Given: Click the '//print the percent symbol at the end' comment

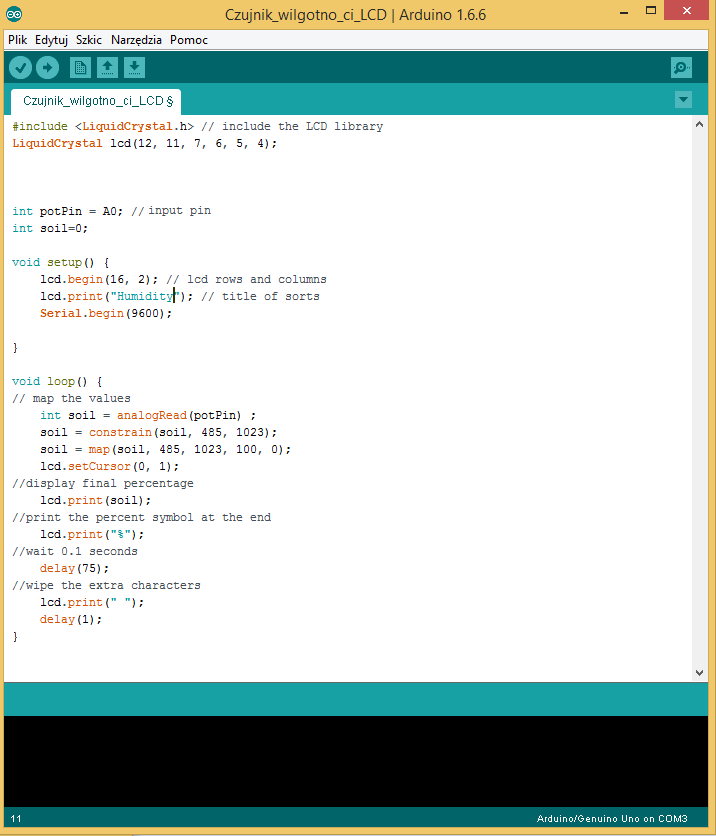Looking at the screenshot, I should [x=142, y=518].
